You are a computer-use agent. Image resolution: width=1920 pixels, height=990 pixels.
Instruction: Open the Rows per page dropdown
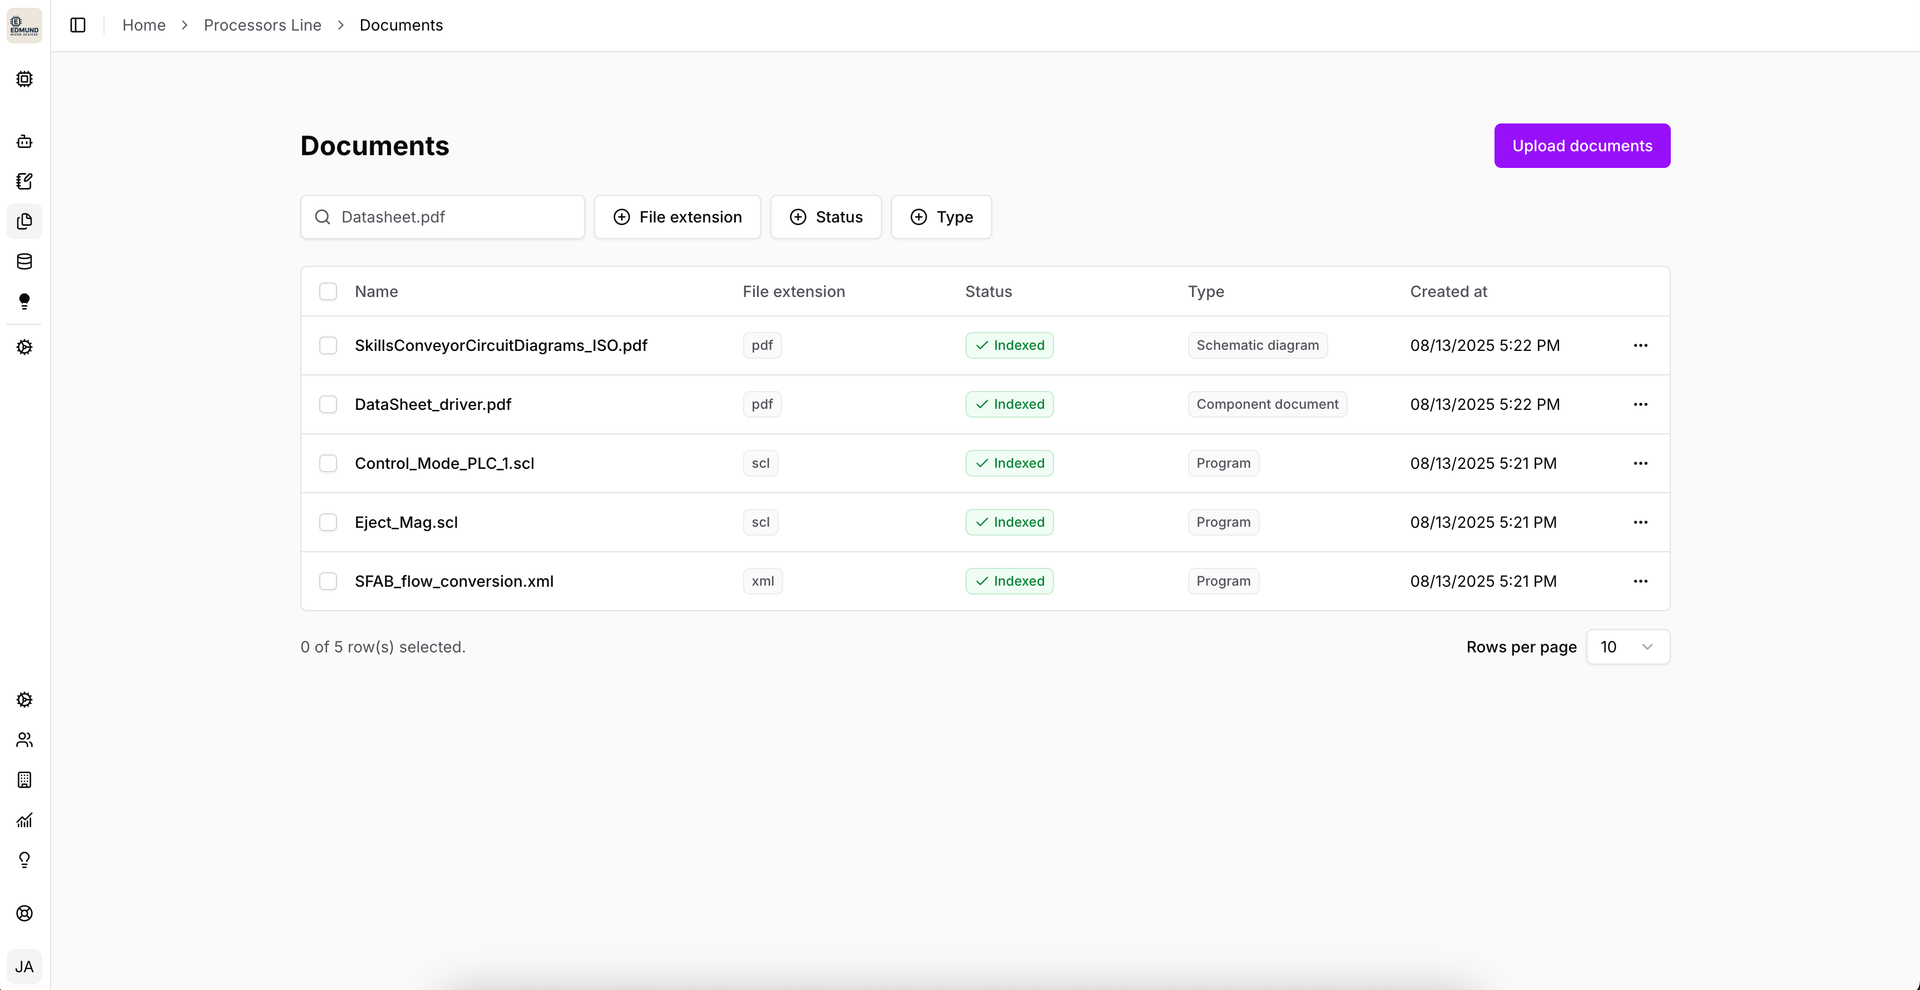click(x=1627, y=647)
